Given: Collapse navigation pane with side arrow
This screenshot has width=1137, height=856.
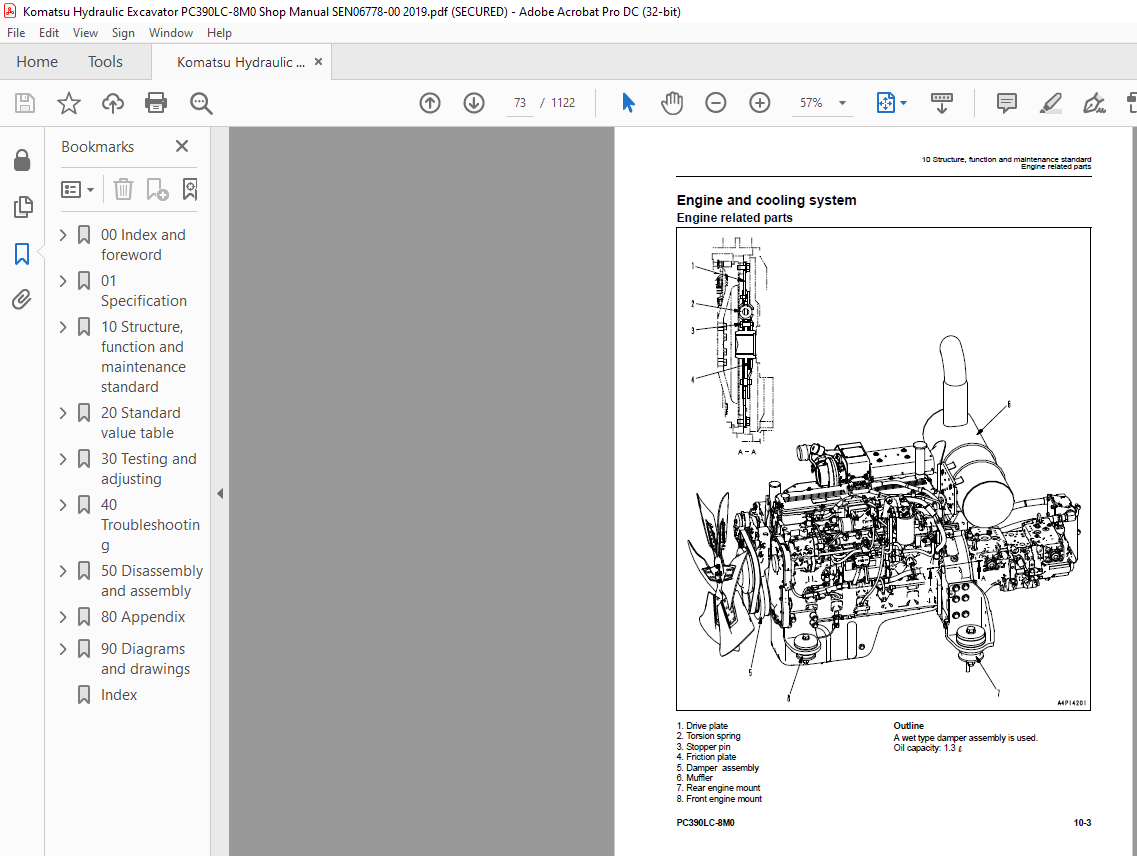Looking at the screenshot, I should [x=220, y=493].
